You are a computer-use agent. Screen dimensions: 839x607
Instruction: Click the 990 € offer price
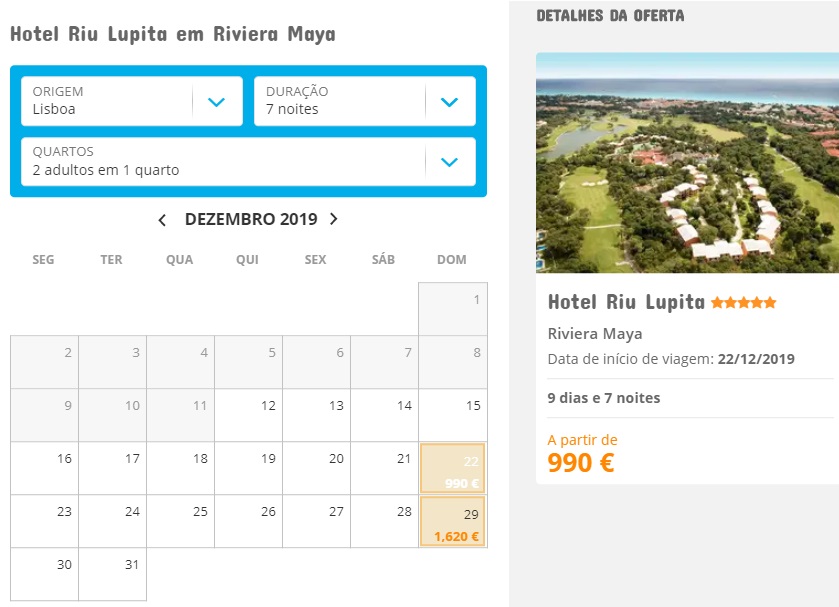pos(581,462)
